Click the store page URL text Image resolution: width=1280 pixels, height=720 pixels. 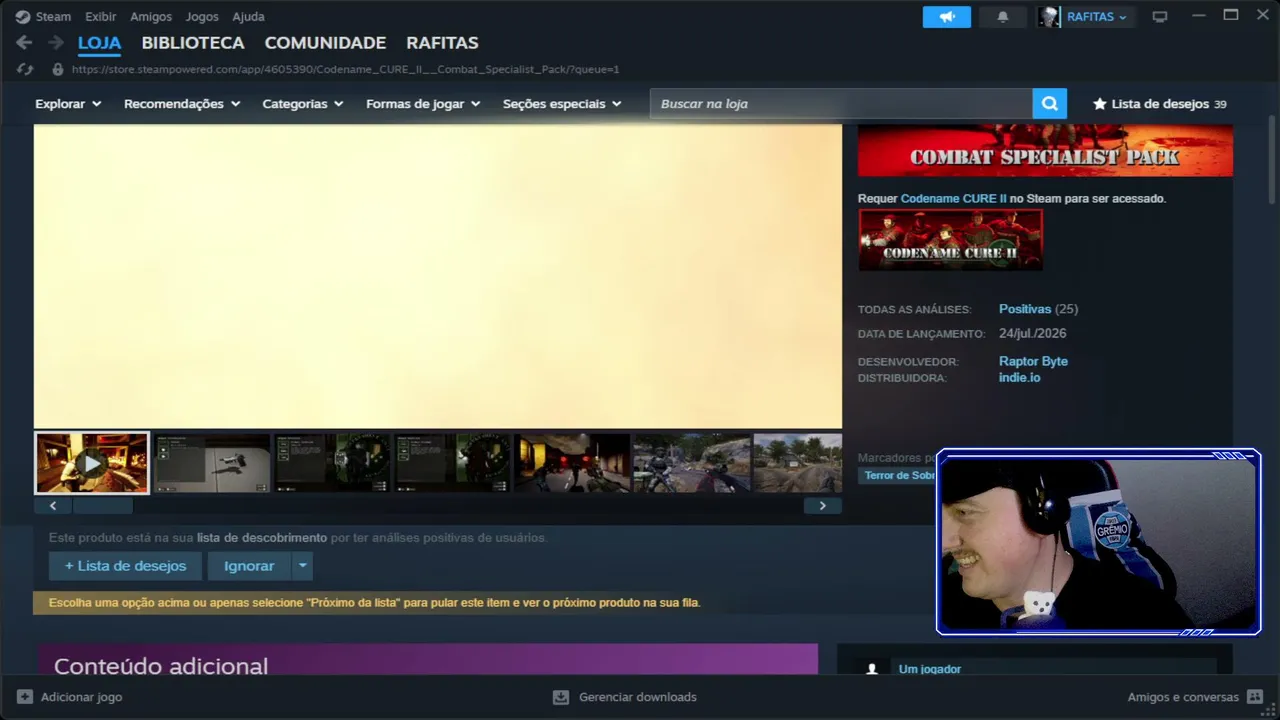[x=345, y=70]
